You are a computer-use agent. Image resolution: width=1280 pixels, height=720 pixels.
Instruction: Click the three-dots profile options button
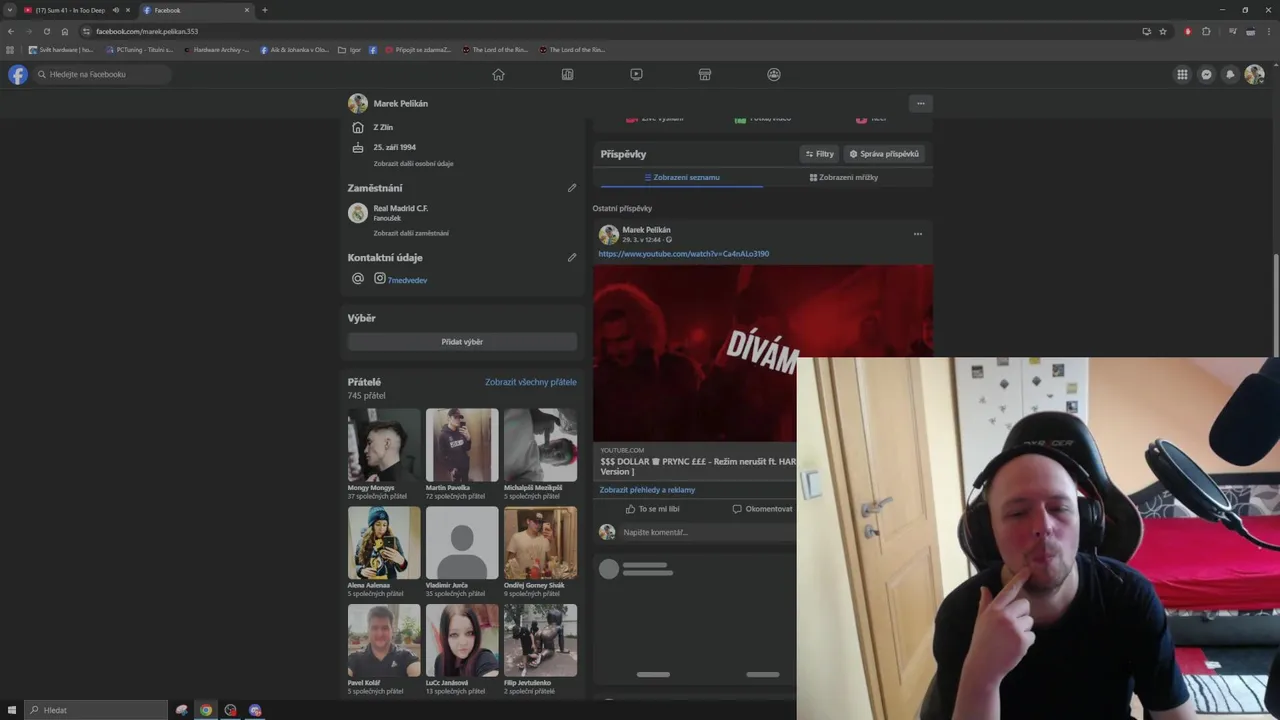click(920, 103)
